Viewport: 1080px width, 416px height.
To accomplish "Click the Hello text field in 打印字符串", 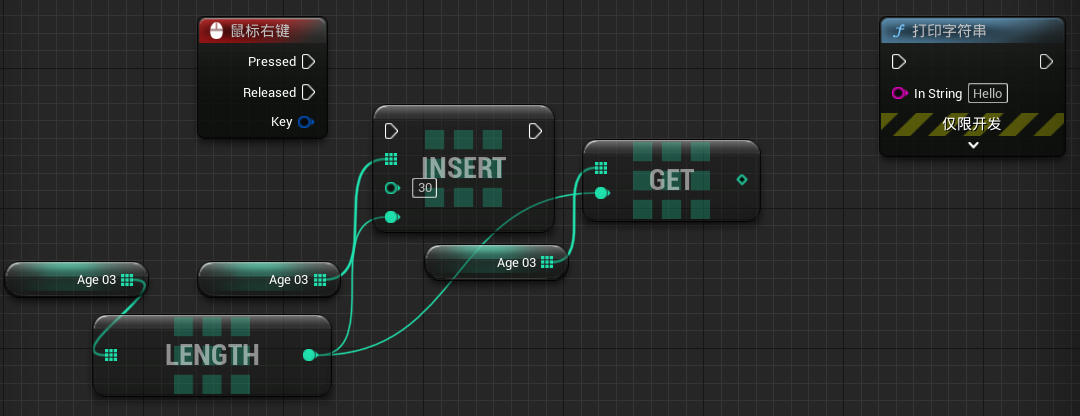I will 988,93.
